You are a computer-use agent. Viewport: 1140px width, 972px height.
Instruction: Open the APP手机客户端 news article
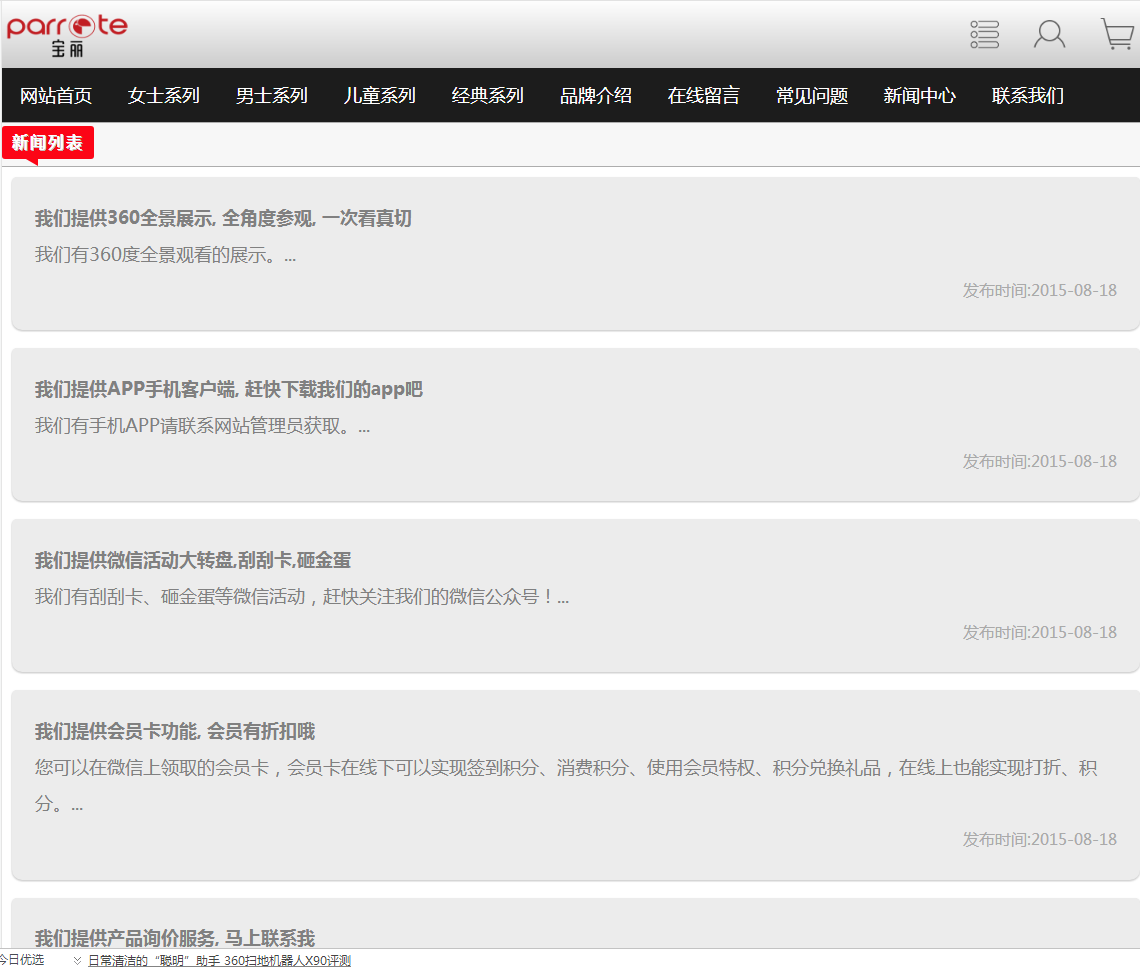coord(229,390)
